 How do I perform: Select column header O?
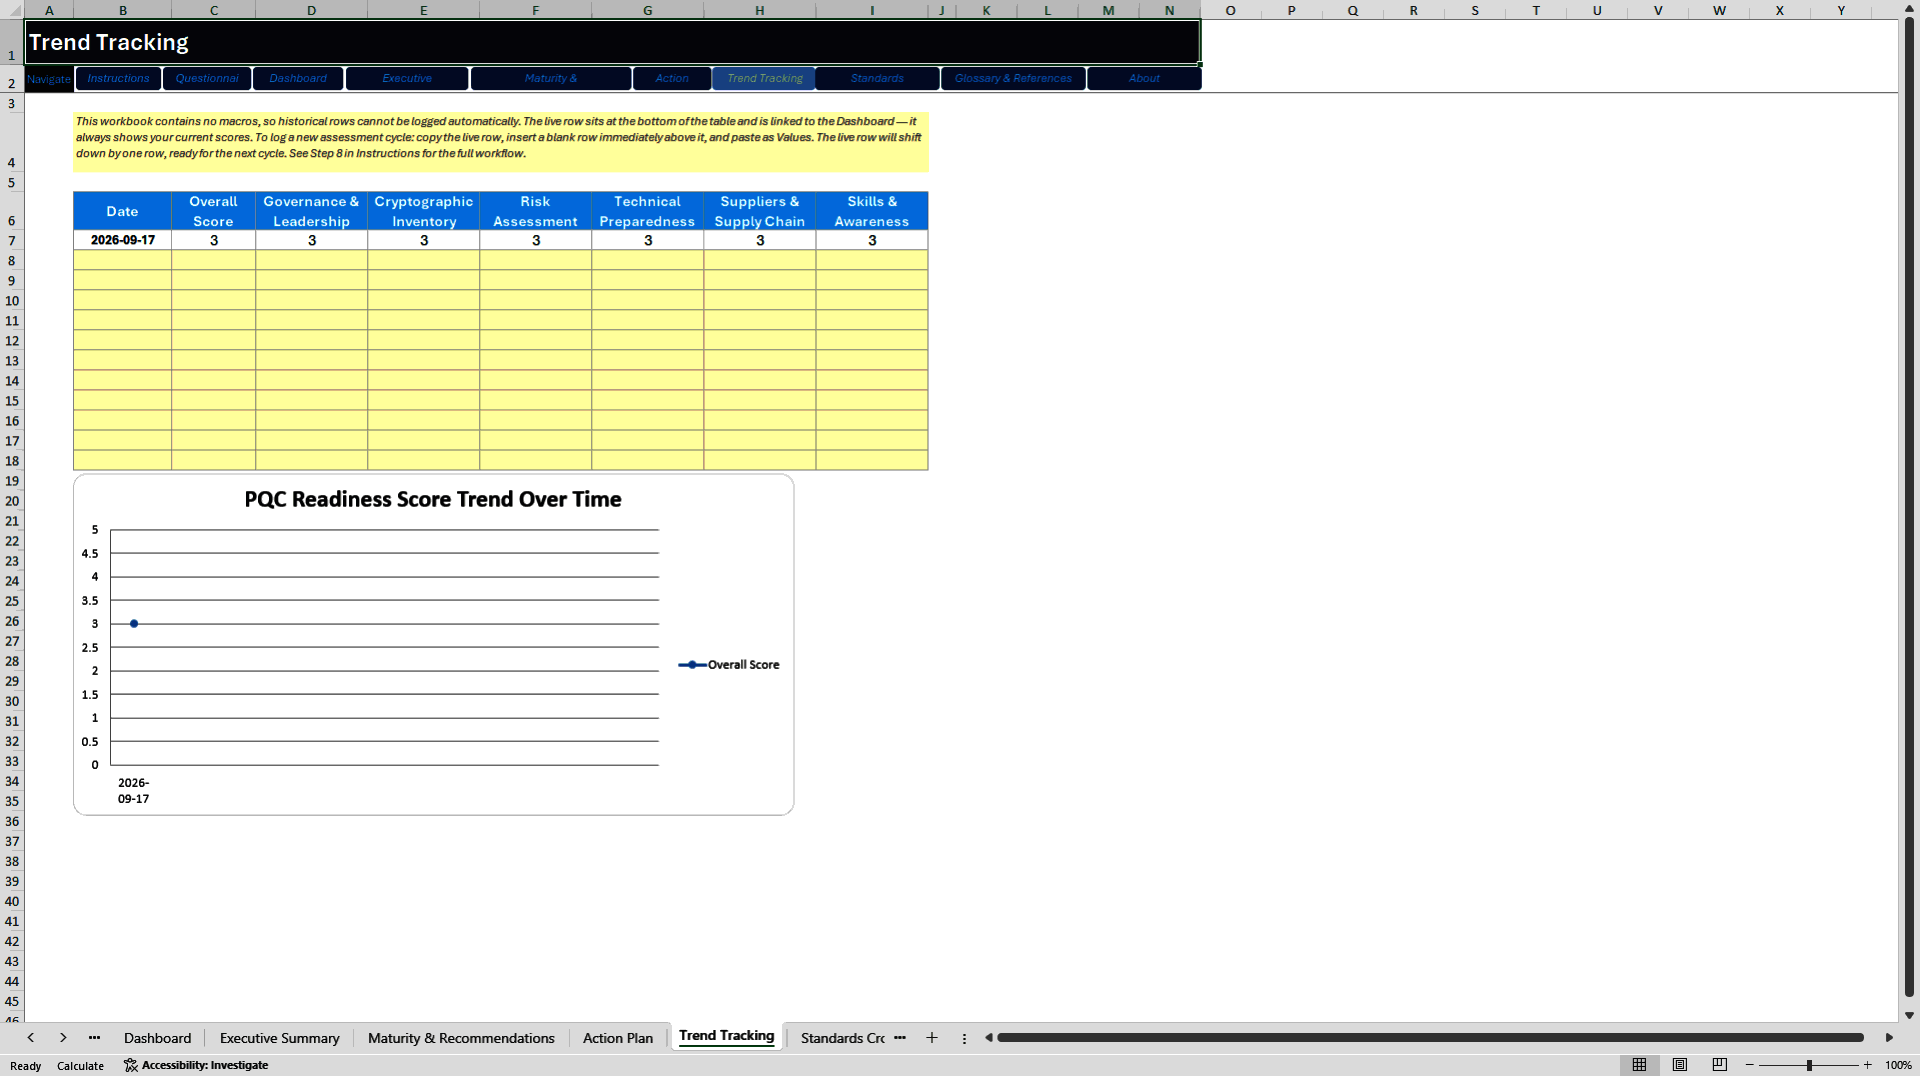1230,10
